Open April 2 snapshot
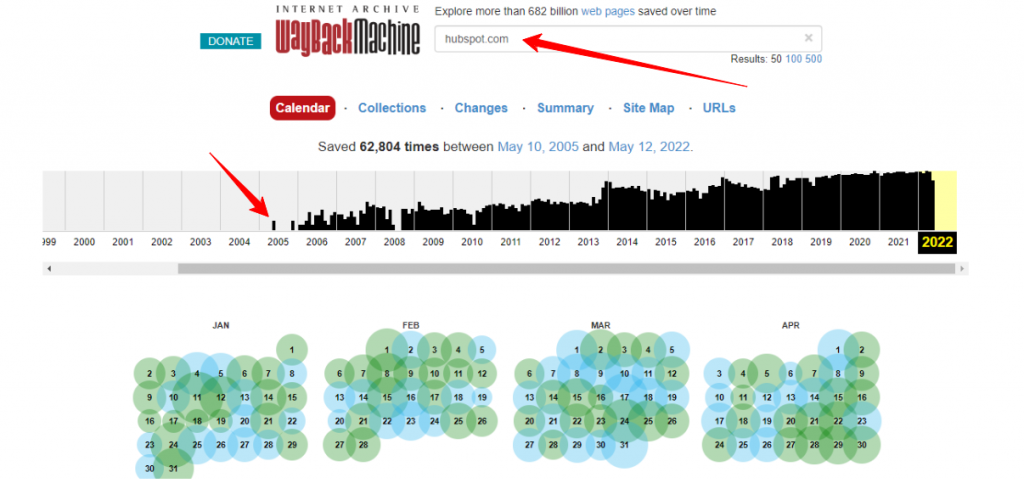This screenshot has height=489, width=1024. click(862, 350)
